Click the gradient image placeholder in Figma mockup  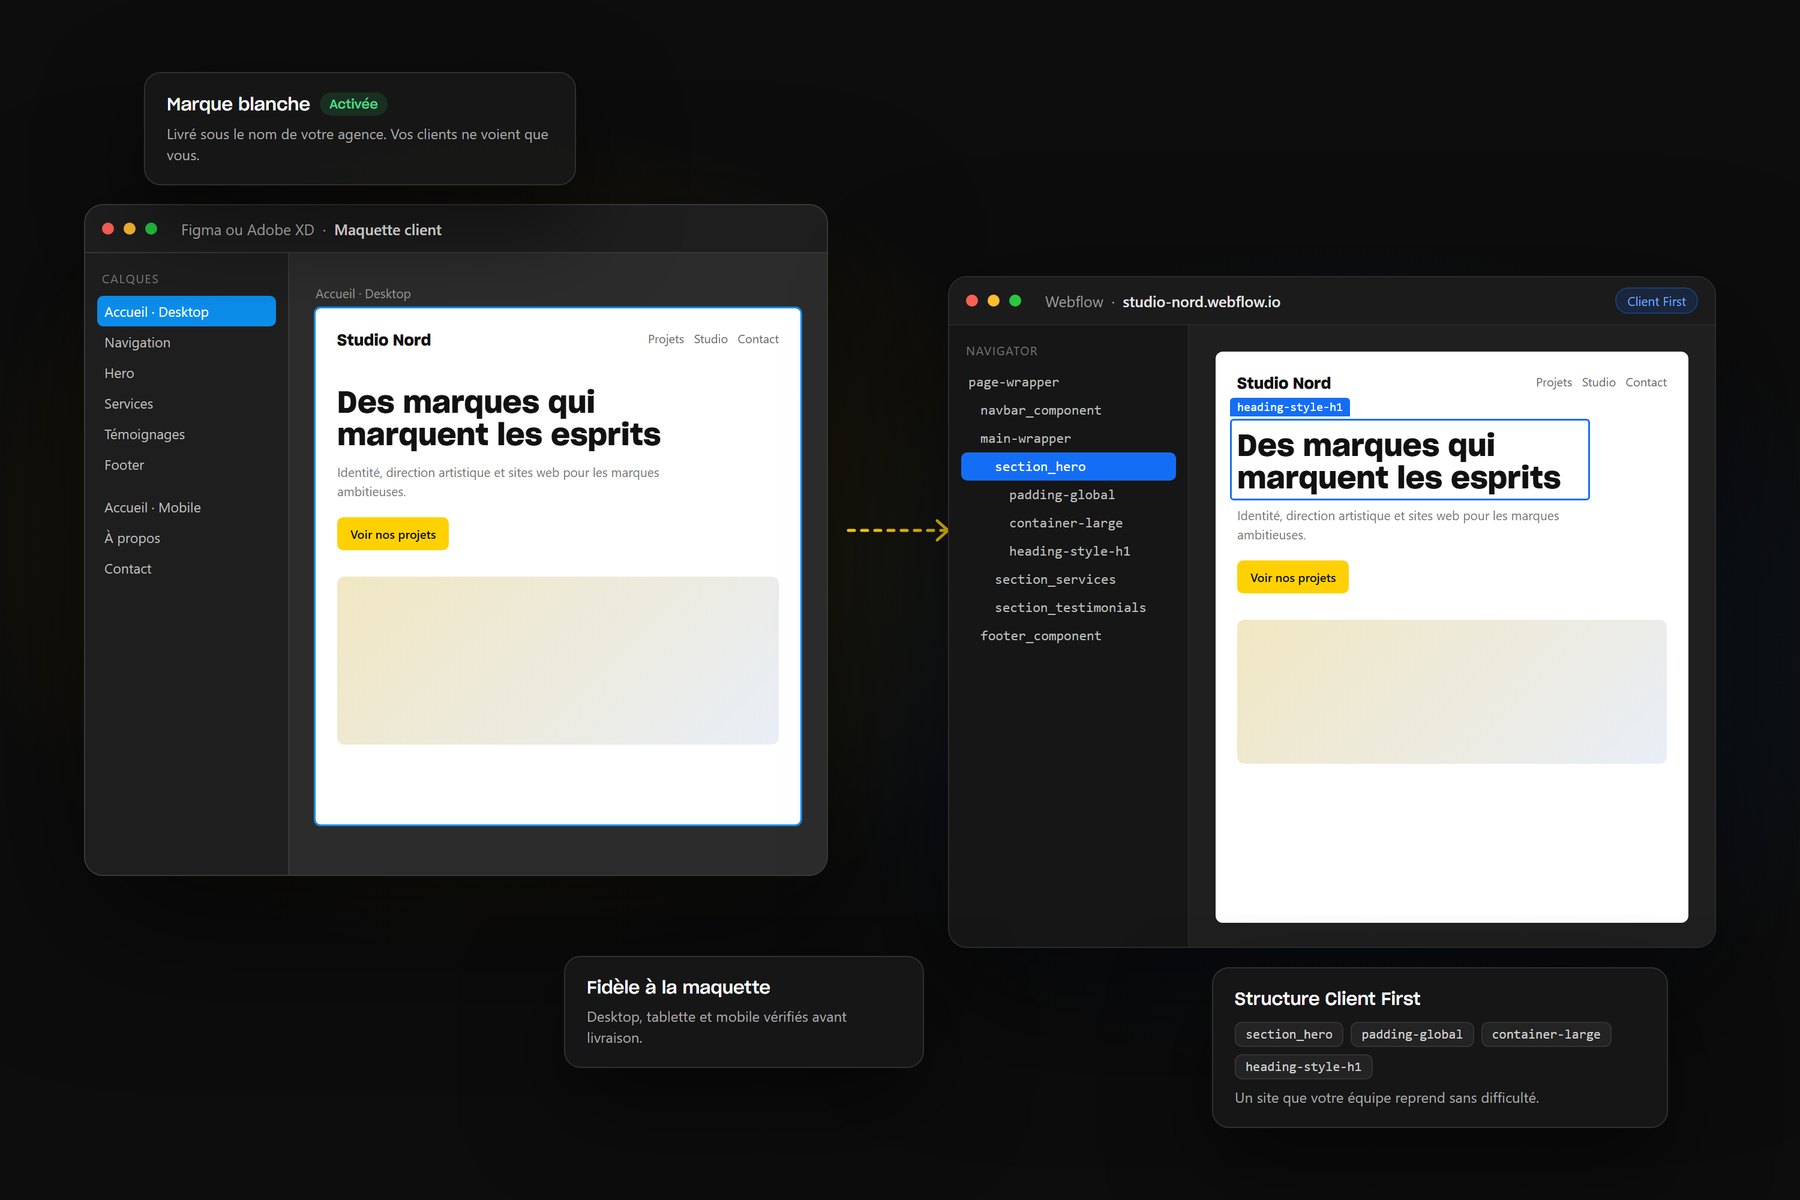click(x=558, y=660)
